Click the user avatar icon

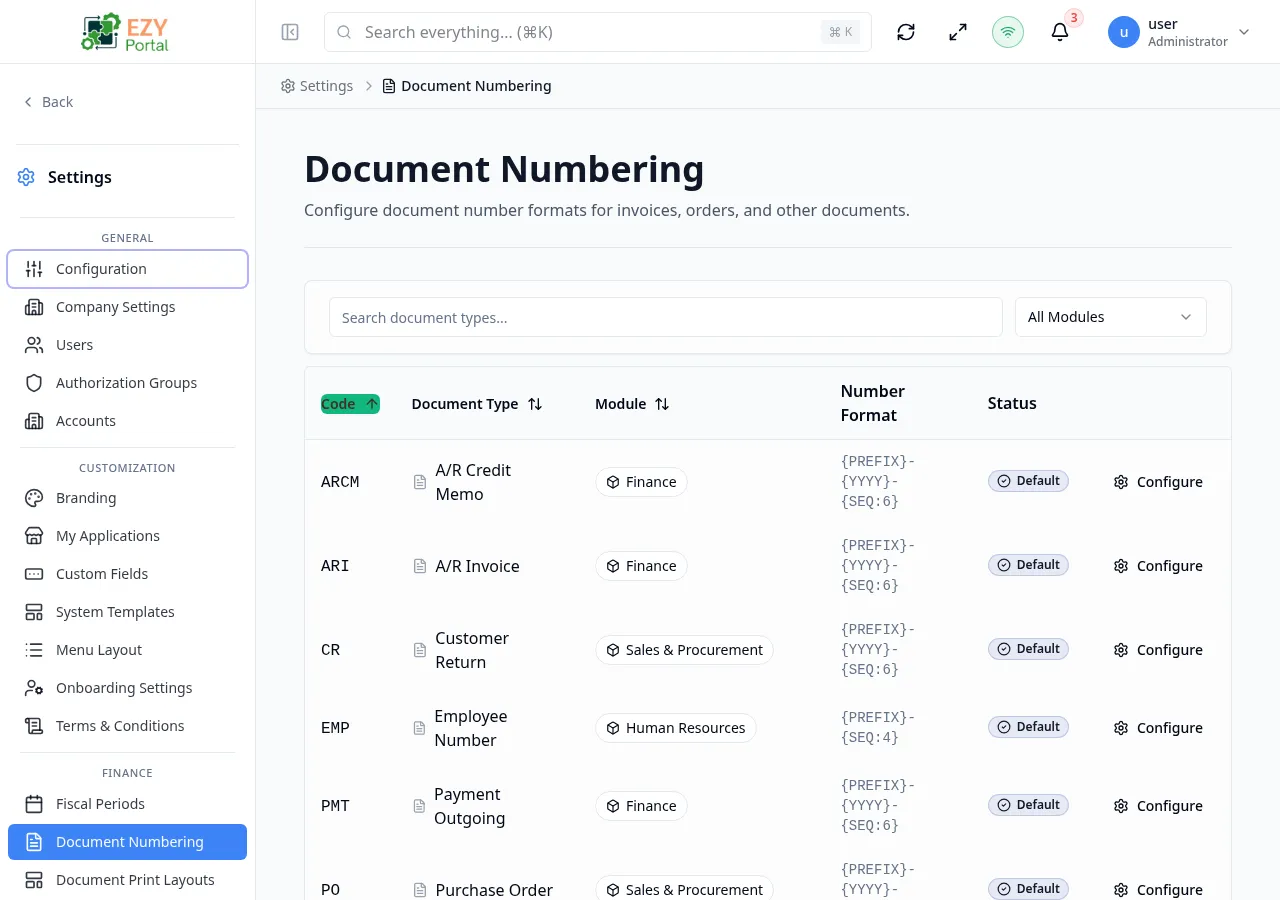point(1124,32)
